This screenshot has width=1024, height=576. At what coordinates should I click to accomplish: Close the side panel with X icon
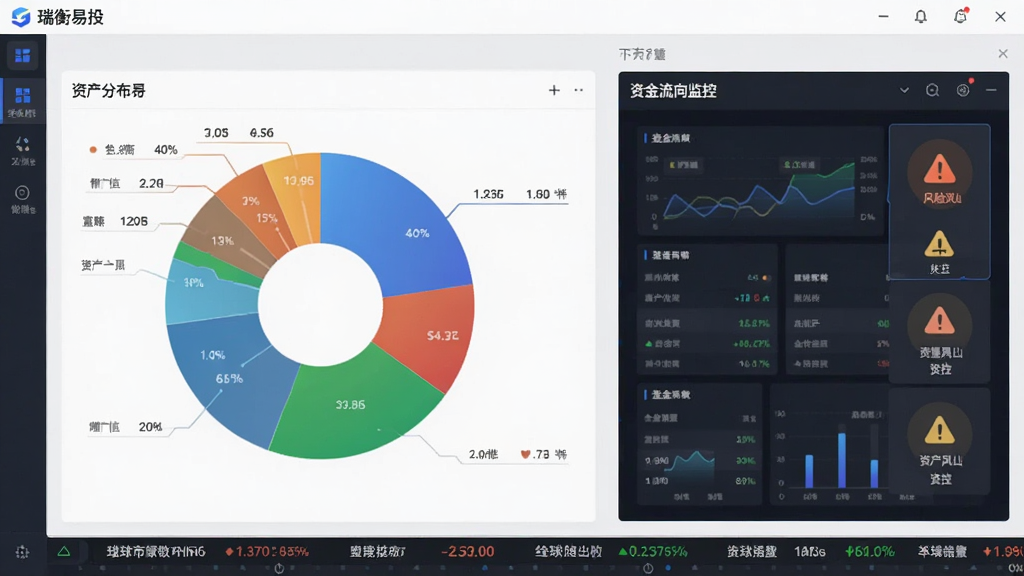(x=1003, y=54)
